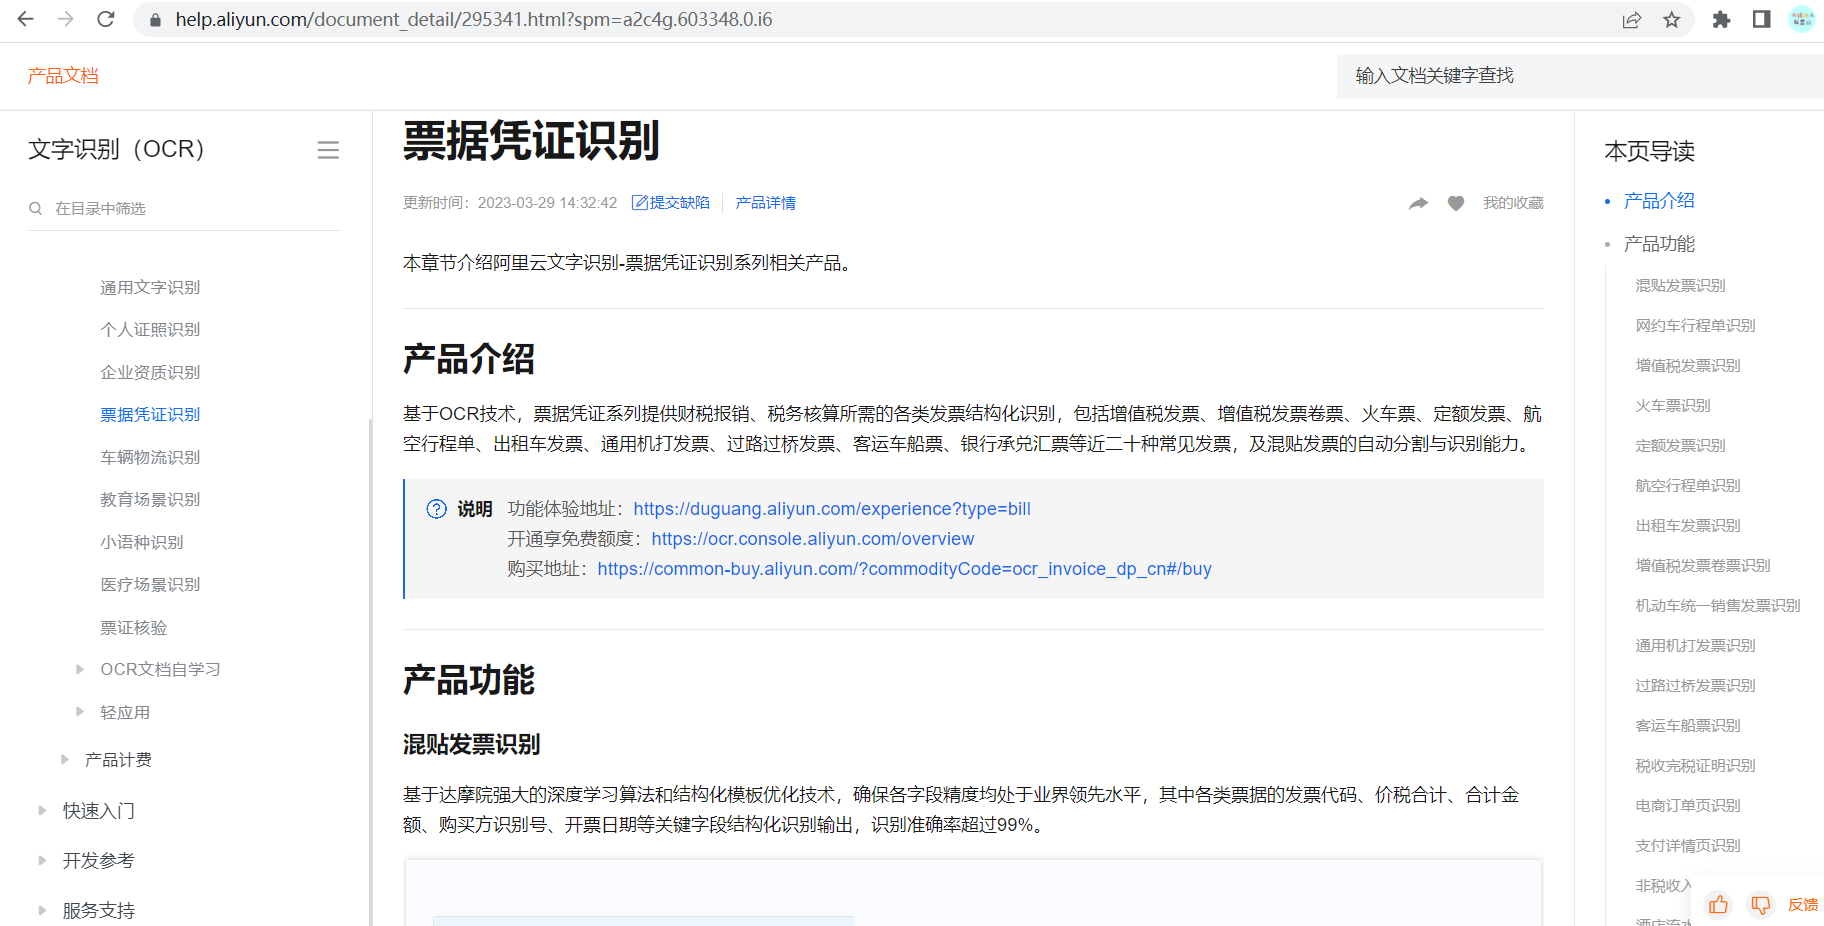Expand the 轻应用 tree node
The image size is (1824, 926).
tap(80, 712)
